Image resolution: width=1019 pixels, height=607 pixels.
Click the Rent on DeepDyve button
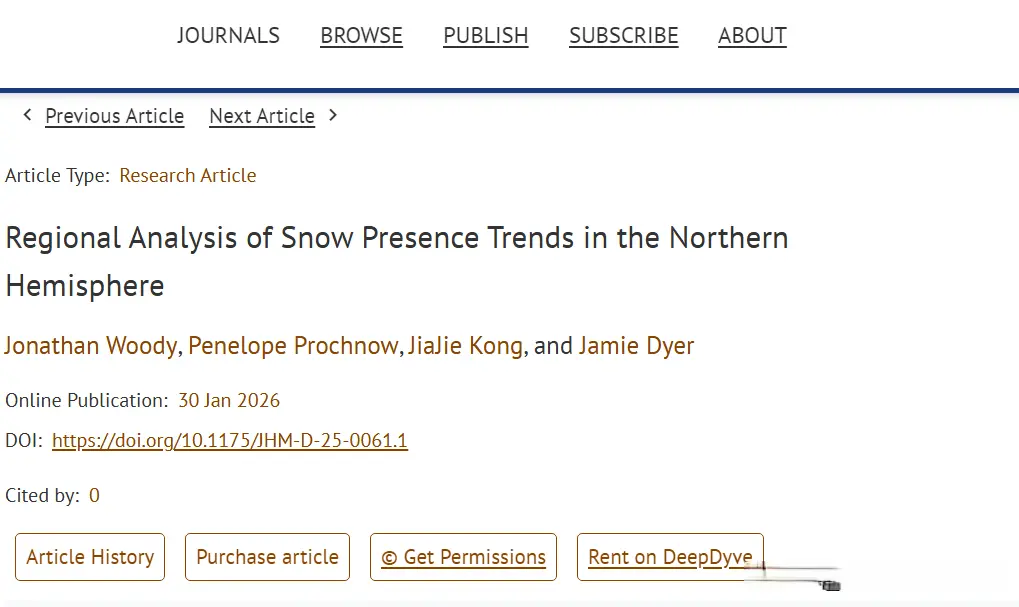click(670, 557)
